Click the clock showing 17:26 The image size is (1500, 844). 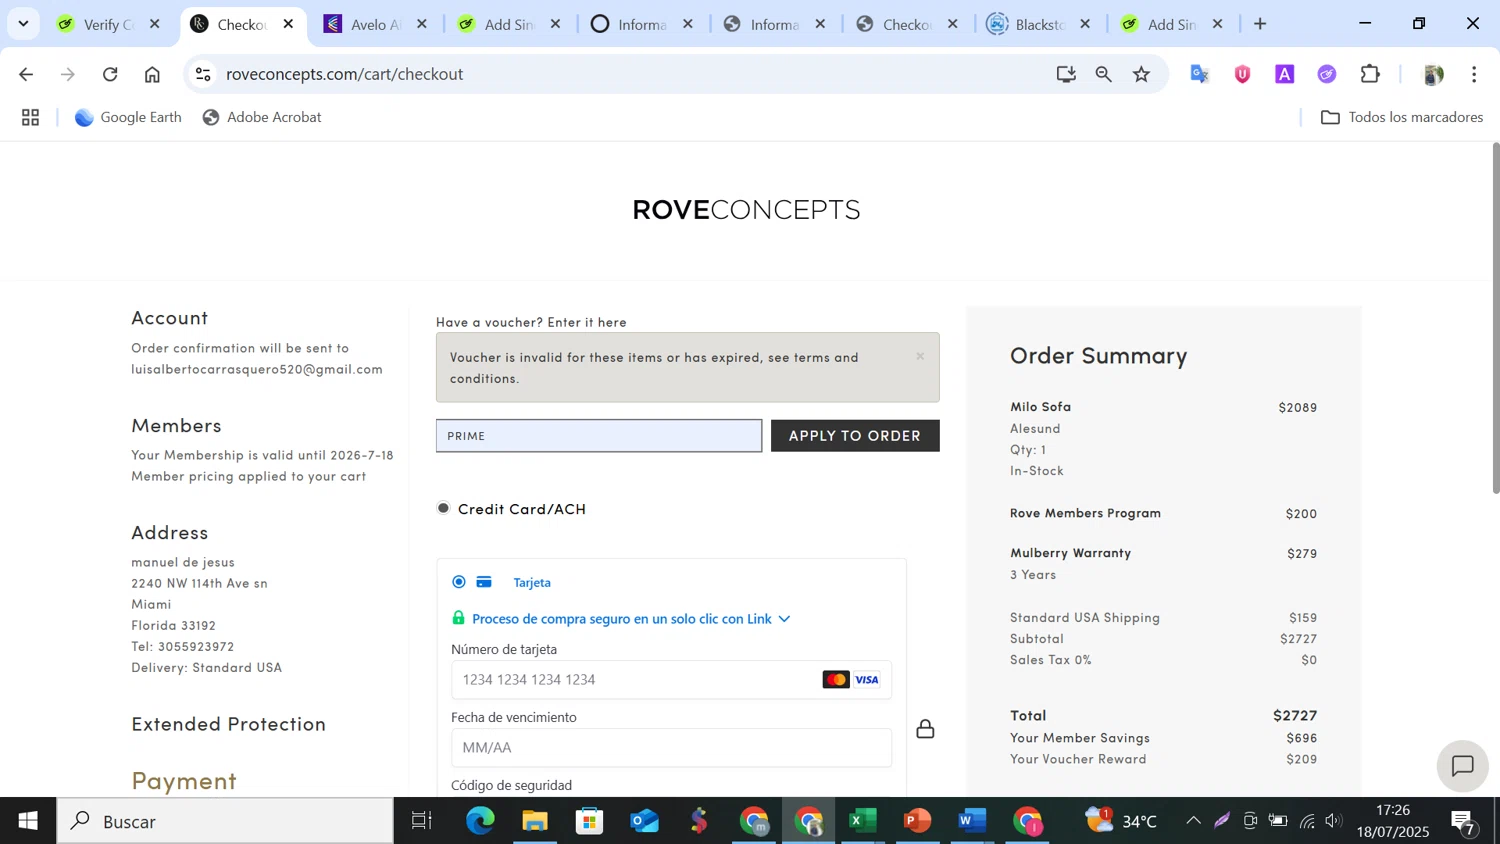click(1393, 810)
